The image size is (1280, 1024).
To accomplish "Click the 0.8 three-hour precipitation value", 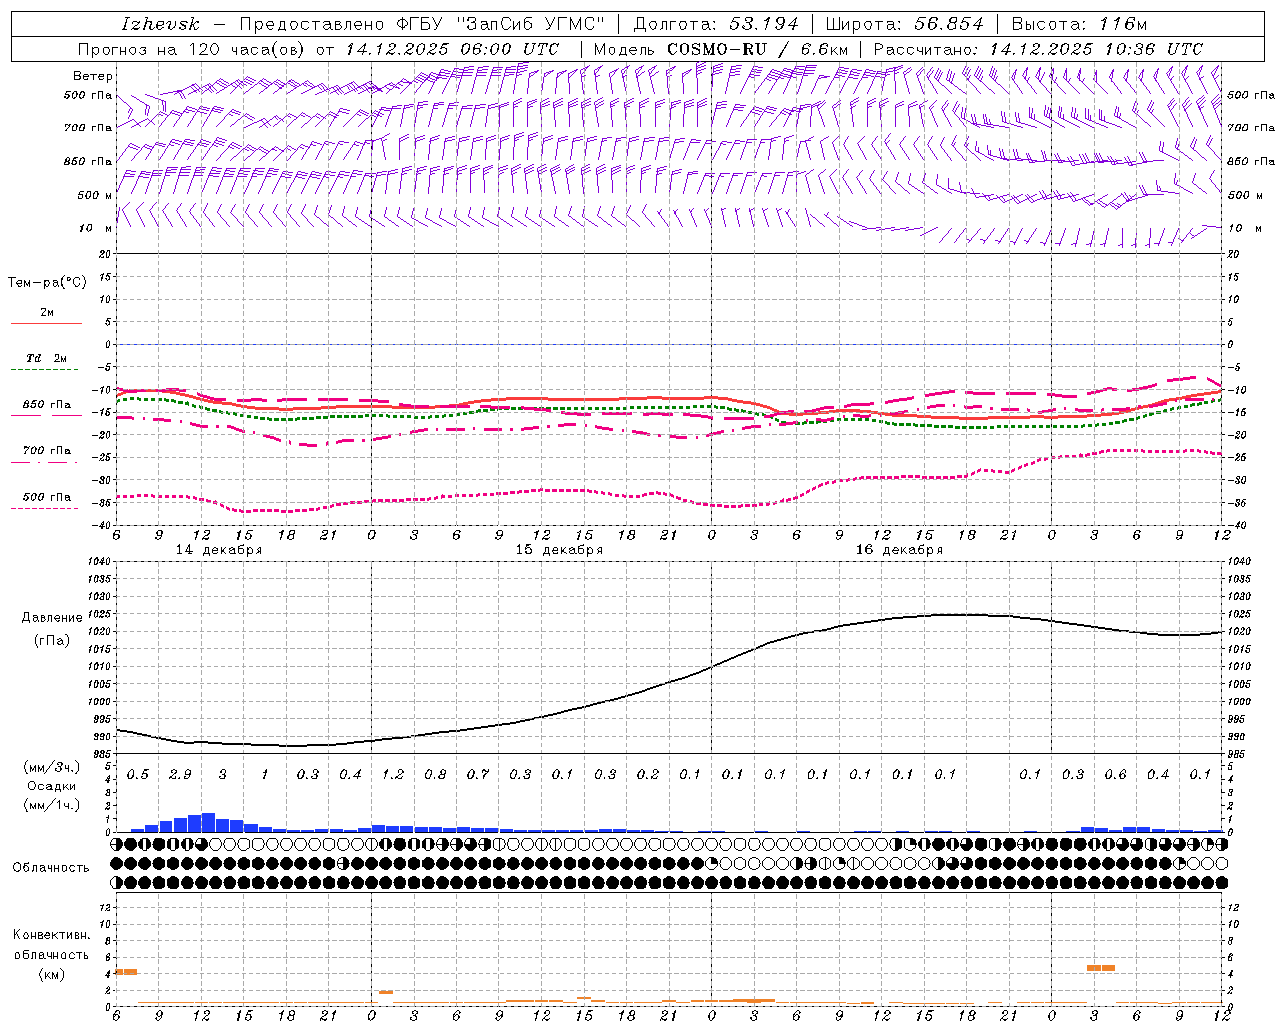I will pyautogui.click(x=435, y=774).
